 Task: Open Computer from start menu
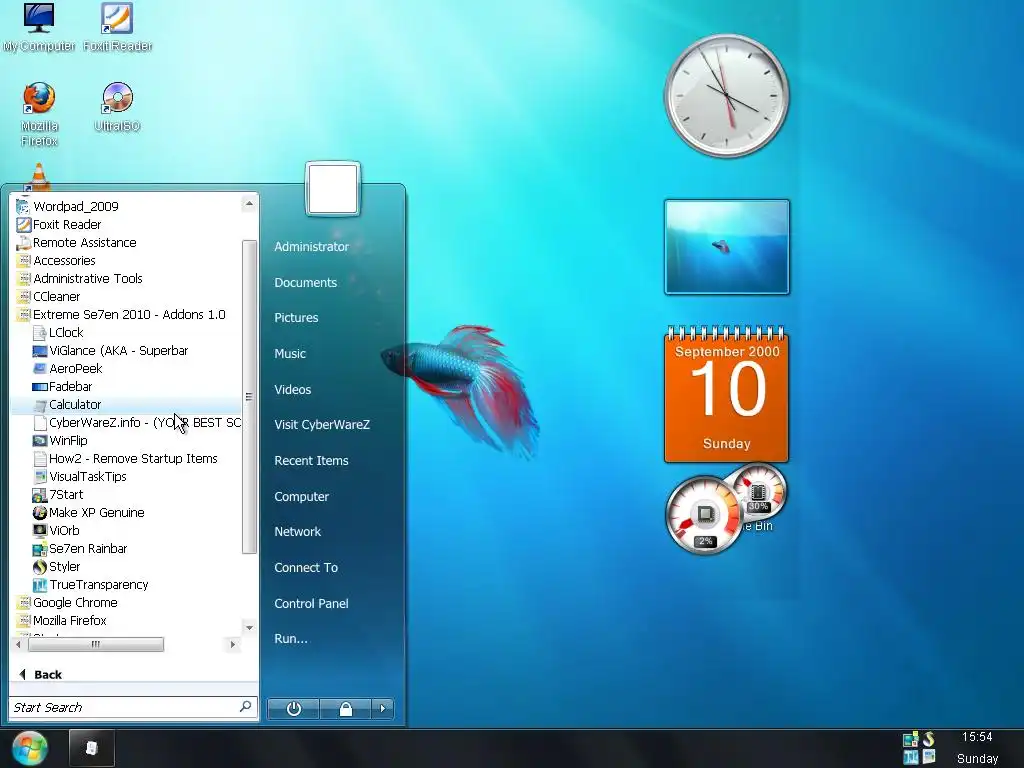coord(302,497)
